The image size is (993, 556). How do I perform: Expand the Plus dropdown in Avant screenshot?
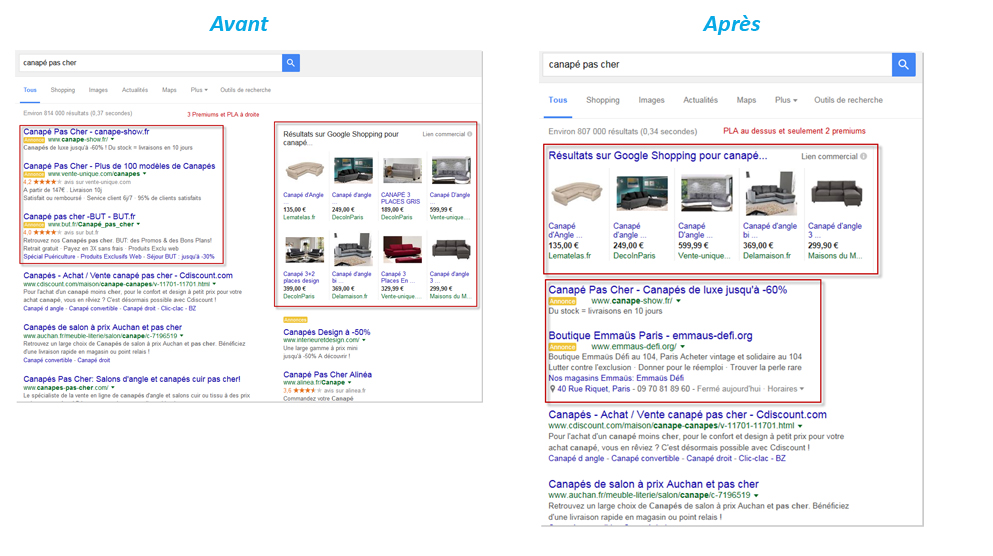[199, 90]
